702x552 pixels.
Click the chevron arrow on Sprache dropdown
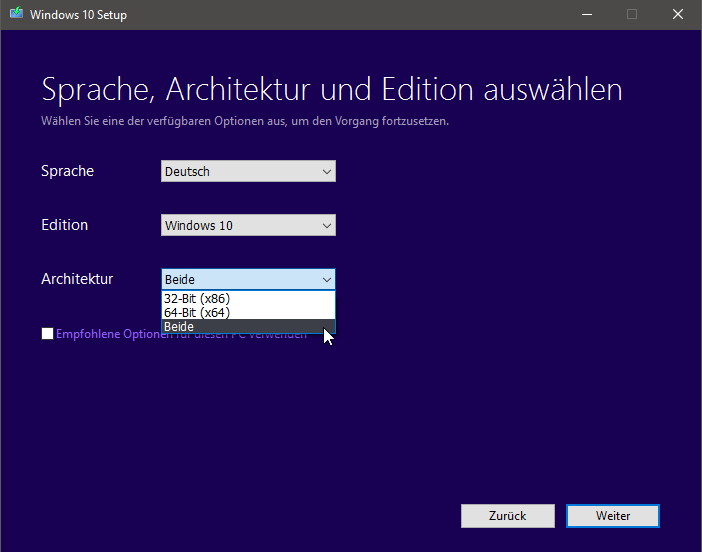pos(326,172)
